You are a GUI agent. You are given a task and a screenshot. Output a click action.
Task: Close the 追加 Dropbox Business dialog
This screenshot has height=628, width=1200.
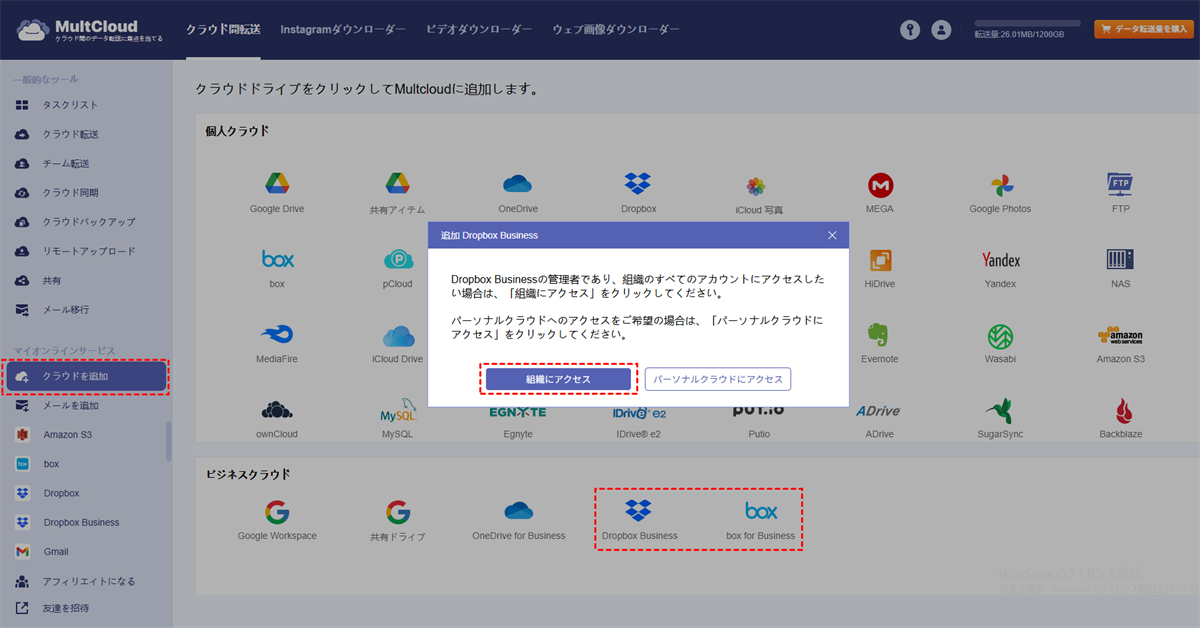(x=832, y=235)
